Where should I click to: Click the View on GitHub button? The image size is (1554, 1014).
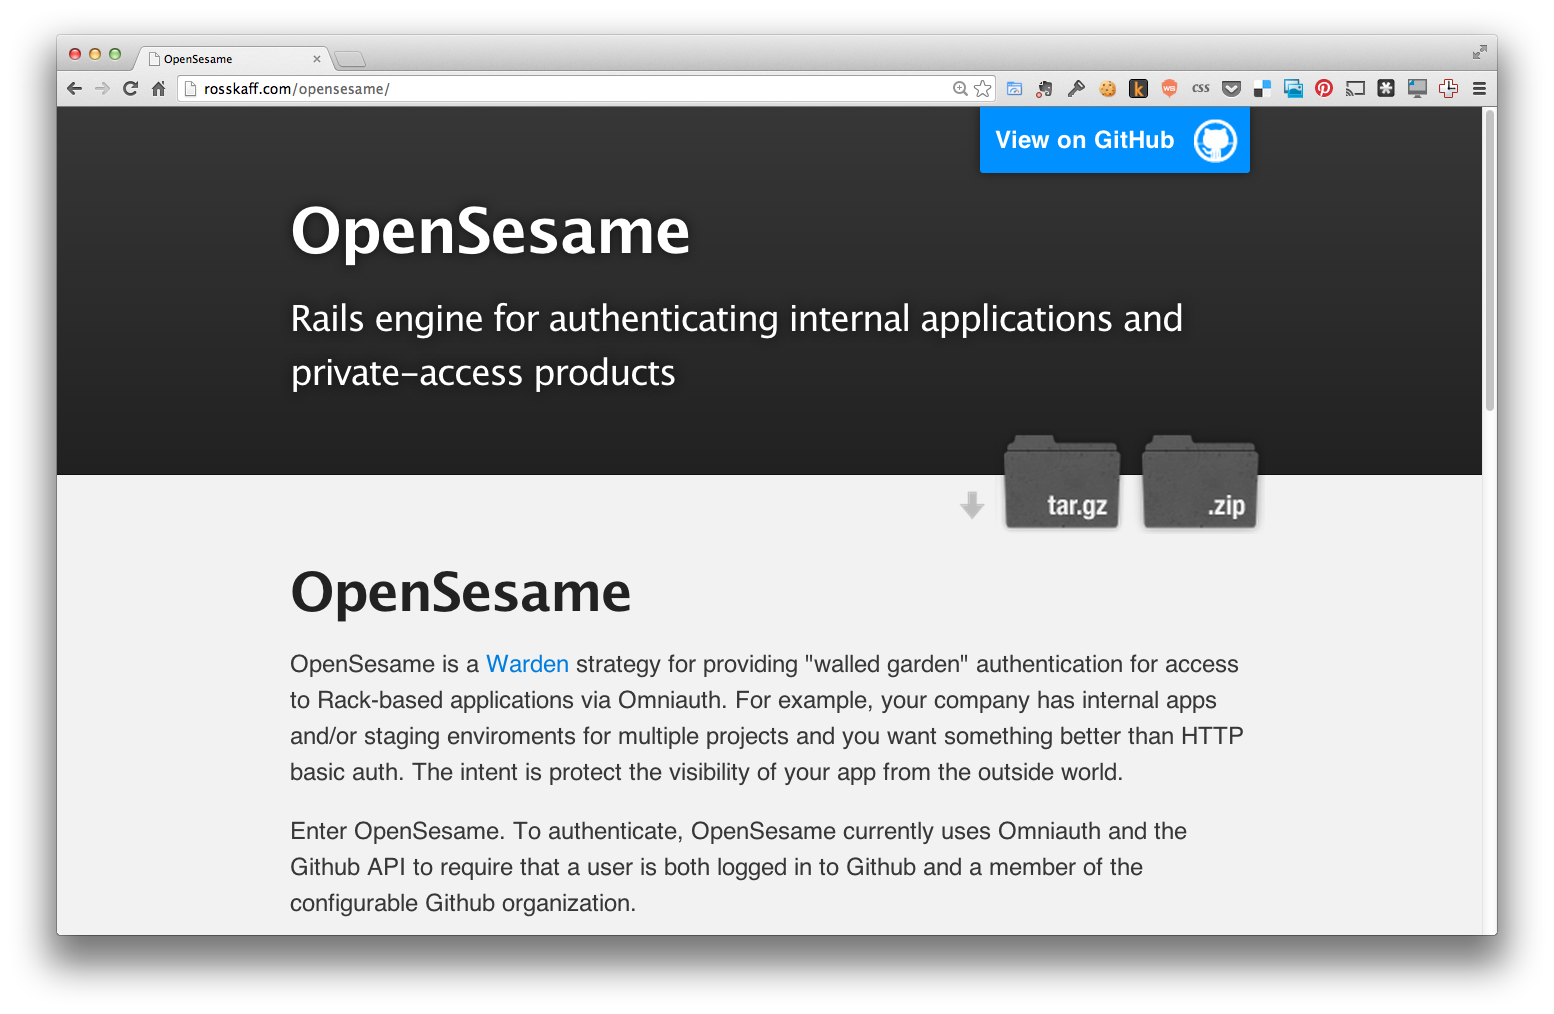click(x=1114, y=140)
